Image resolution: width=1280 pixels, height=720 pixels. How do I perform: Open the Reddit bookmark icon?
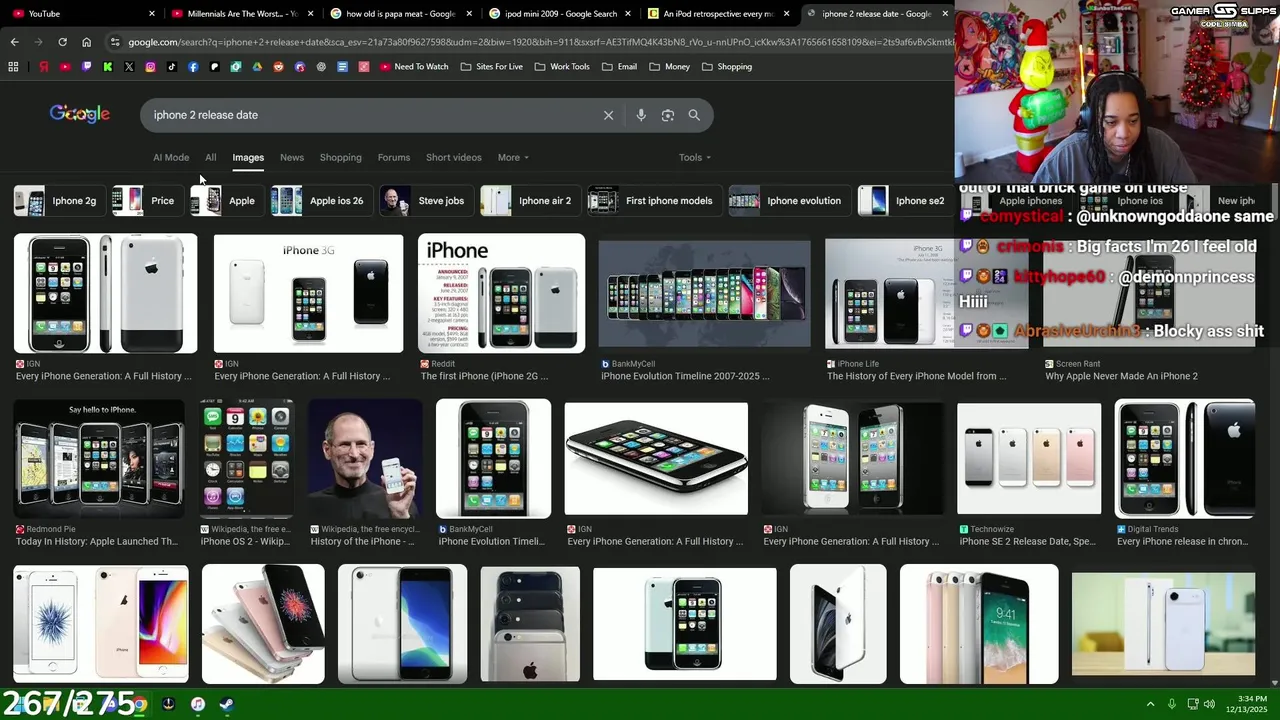(278, 67)
